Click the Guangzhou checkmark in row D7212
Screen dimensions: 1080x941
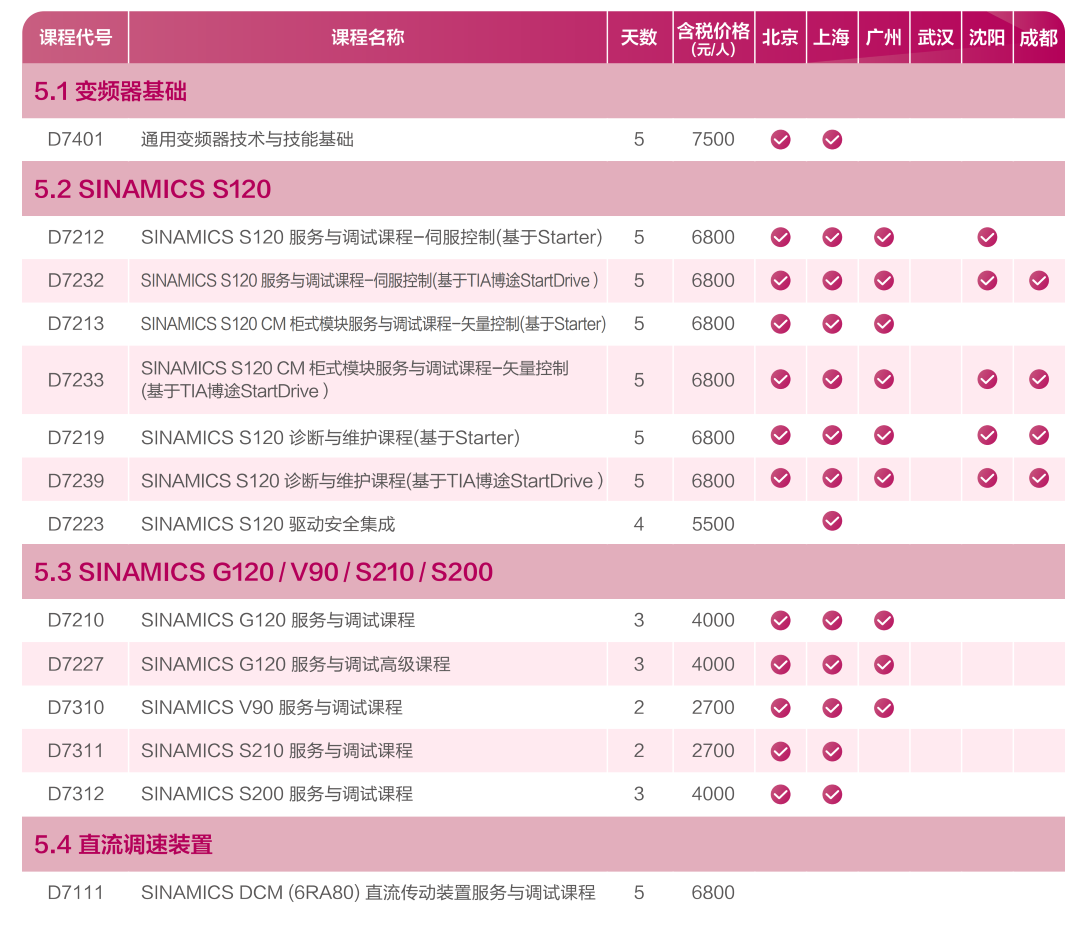[884, 238]
